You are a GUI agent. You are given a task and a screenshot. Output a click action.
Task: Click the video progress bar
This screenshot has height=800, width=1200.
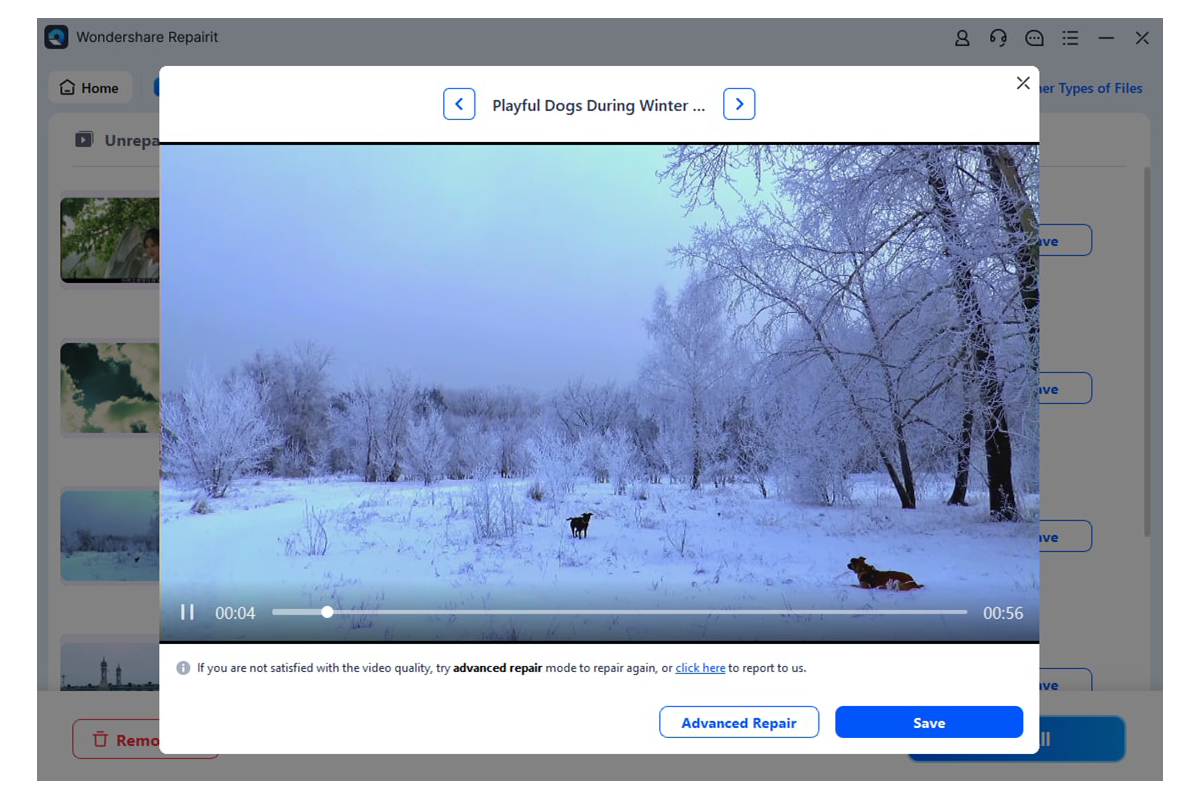(x=620, y=611)
